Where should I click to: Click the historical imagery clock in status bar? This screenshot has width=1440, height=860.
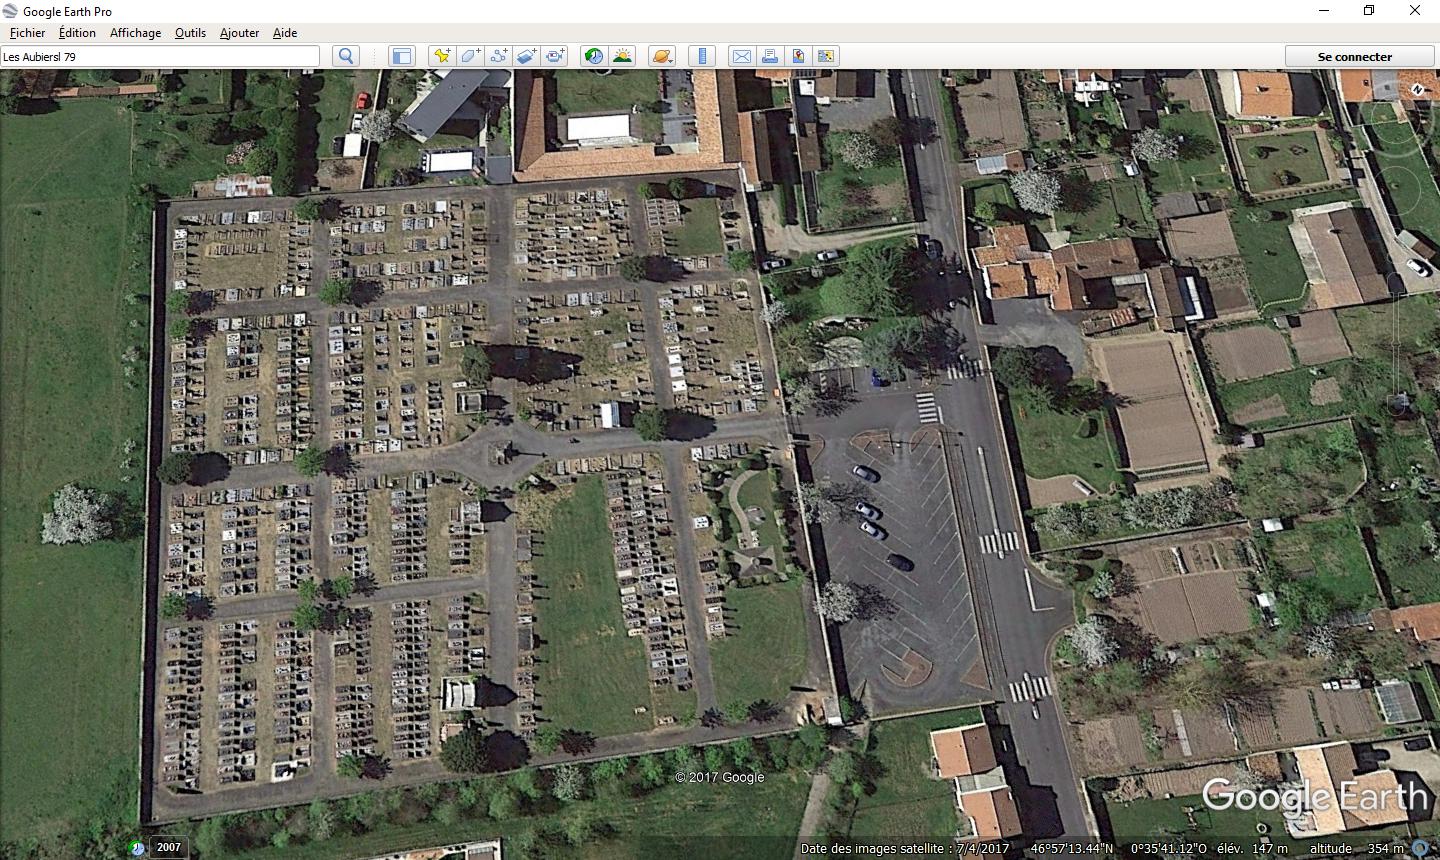point(137,848)
